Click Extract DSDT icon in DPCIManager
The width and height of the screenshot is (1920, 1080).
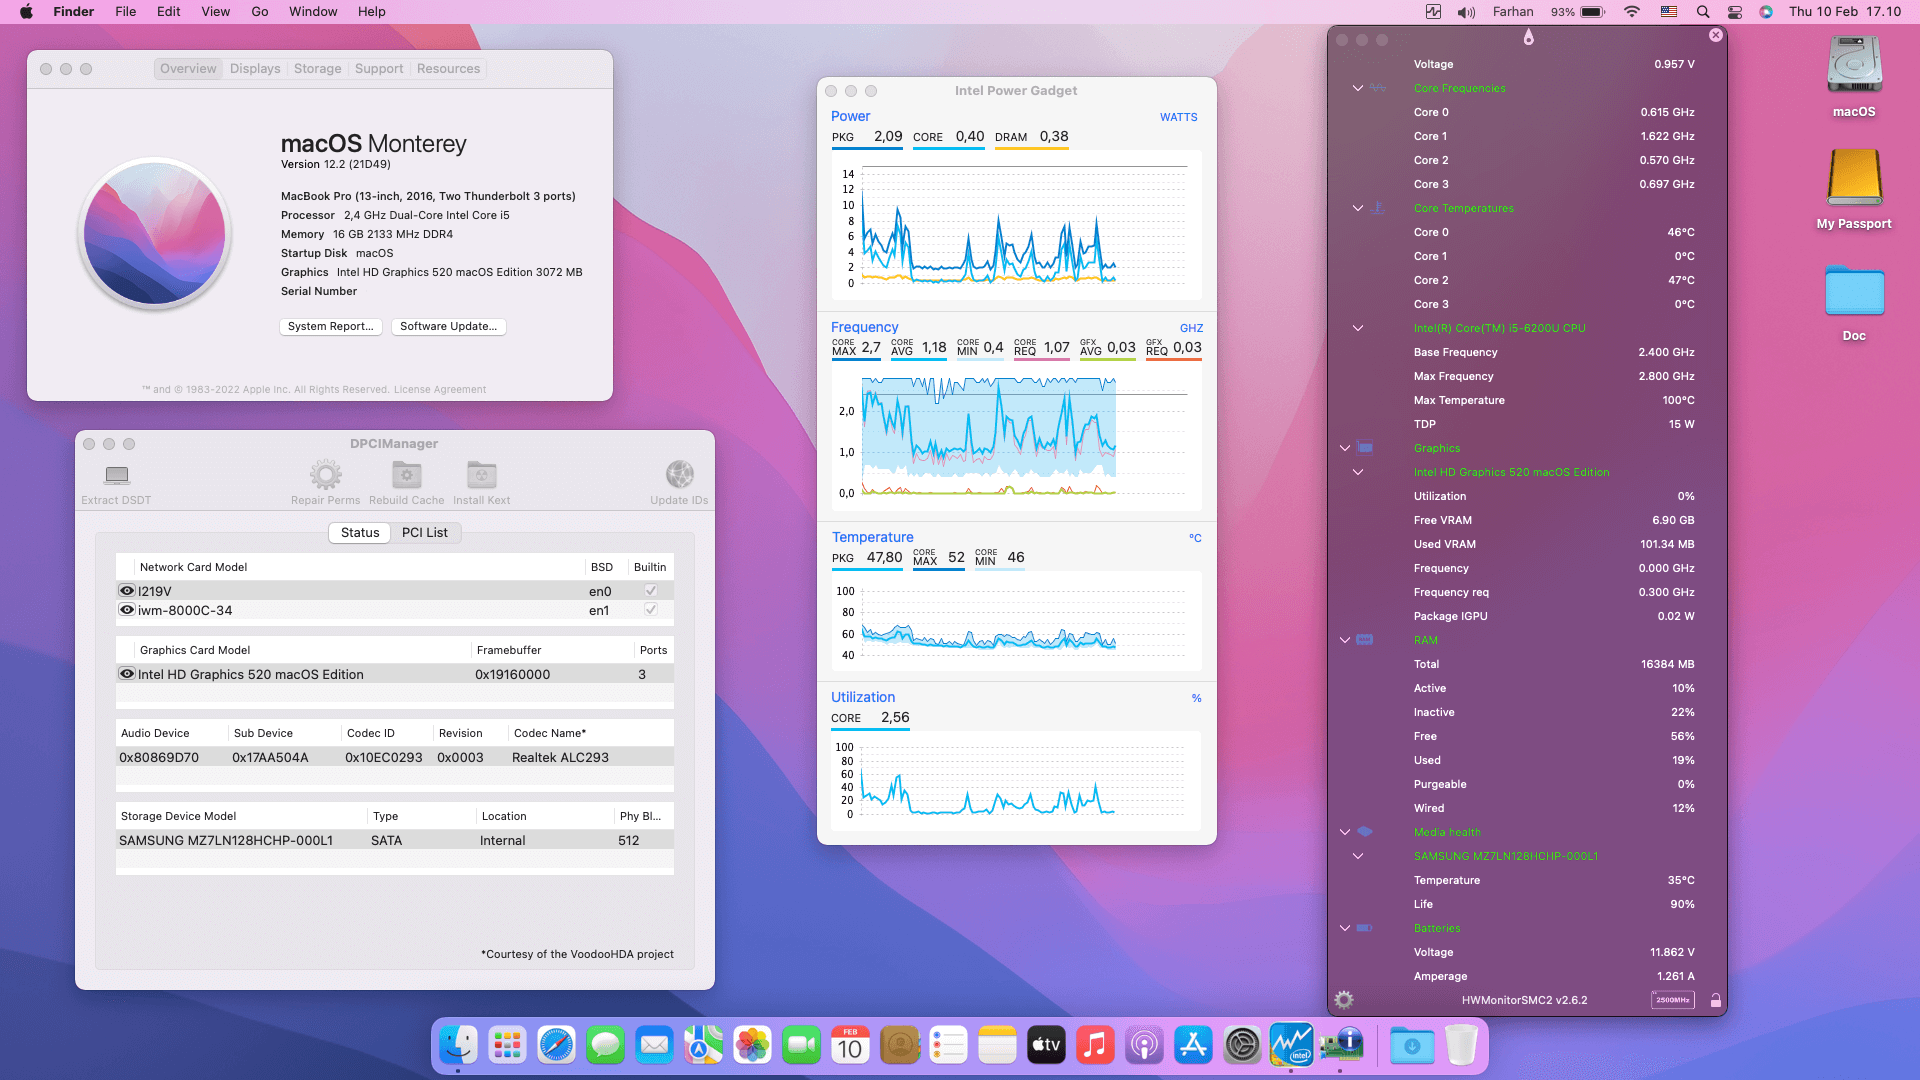coord(117,475)
